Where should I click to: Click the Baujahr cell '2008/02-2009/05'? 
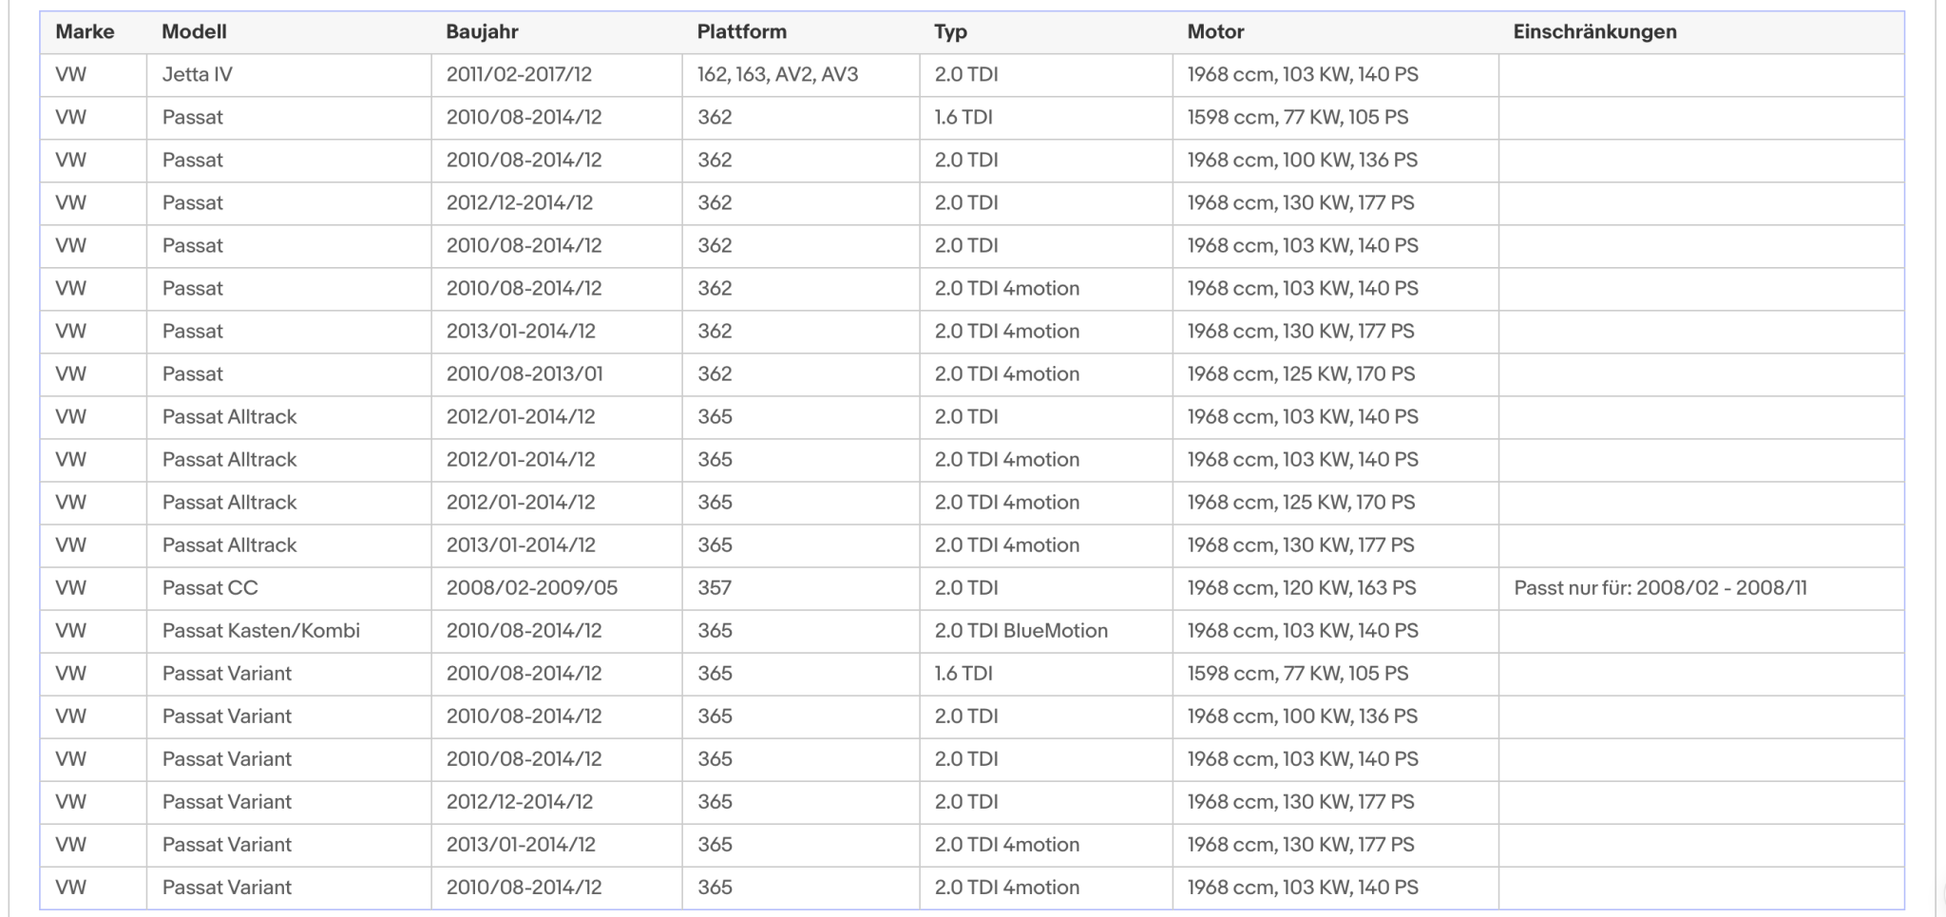pos(557,588)
